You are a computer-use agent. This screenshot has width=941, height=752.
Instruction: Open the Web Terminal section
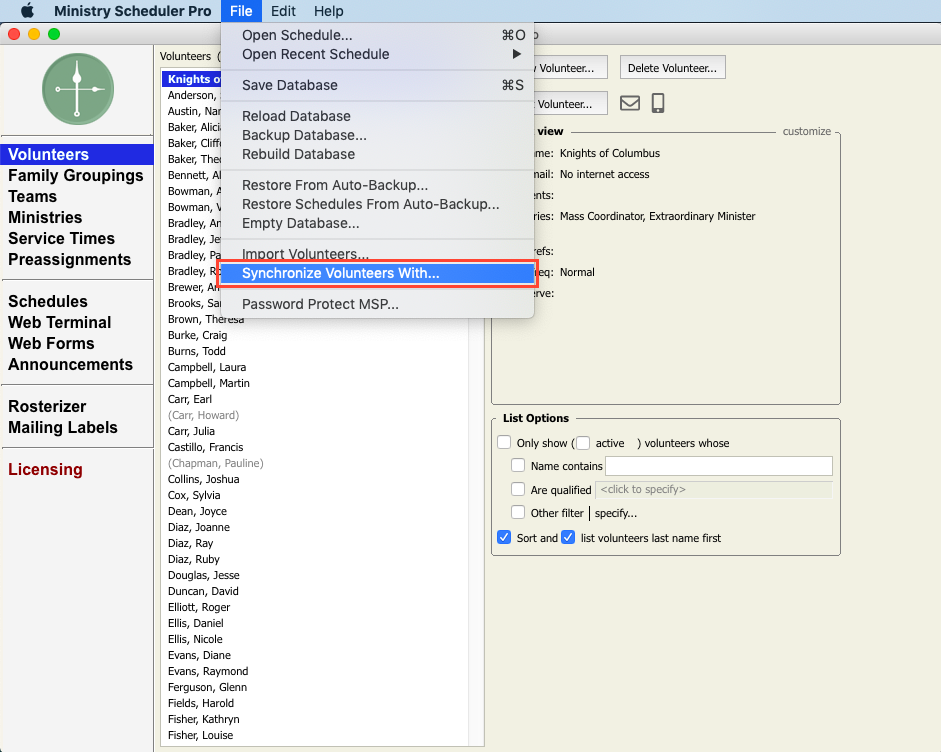[x=59, y=322]
